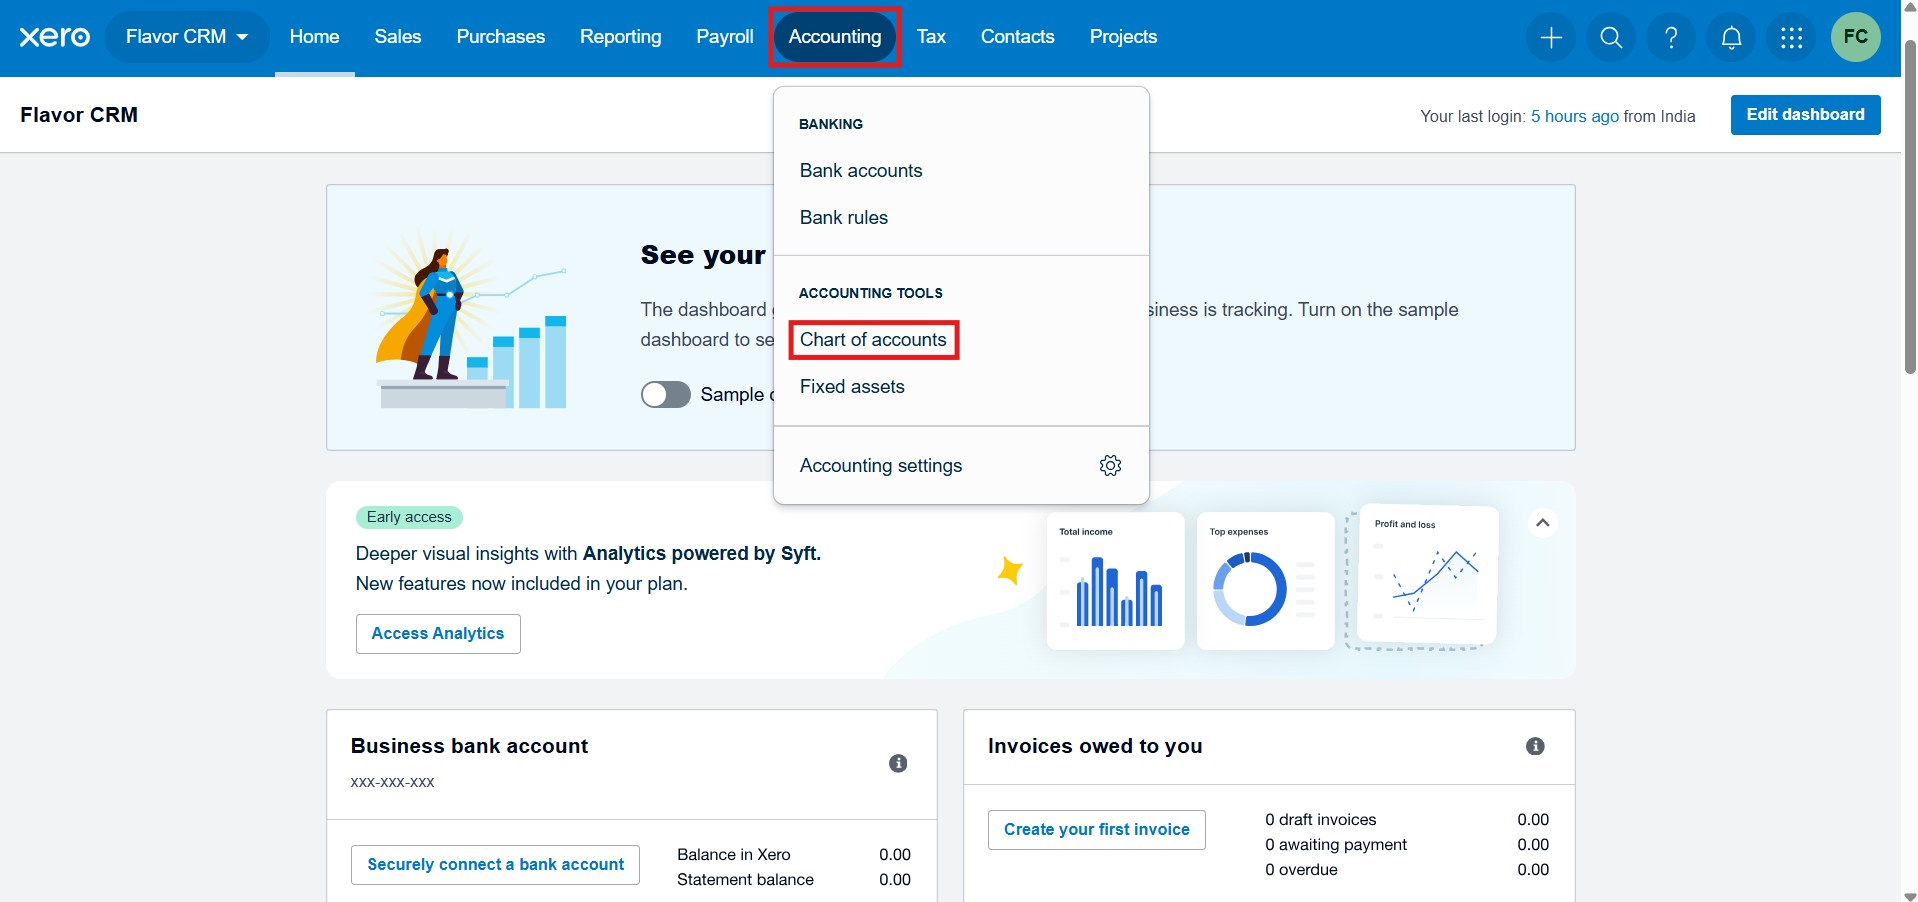Open the plus create-new icon
This screenshot has height=902, width=1918.
point(1551,38)
